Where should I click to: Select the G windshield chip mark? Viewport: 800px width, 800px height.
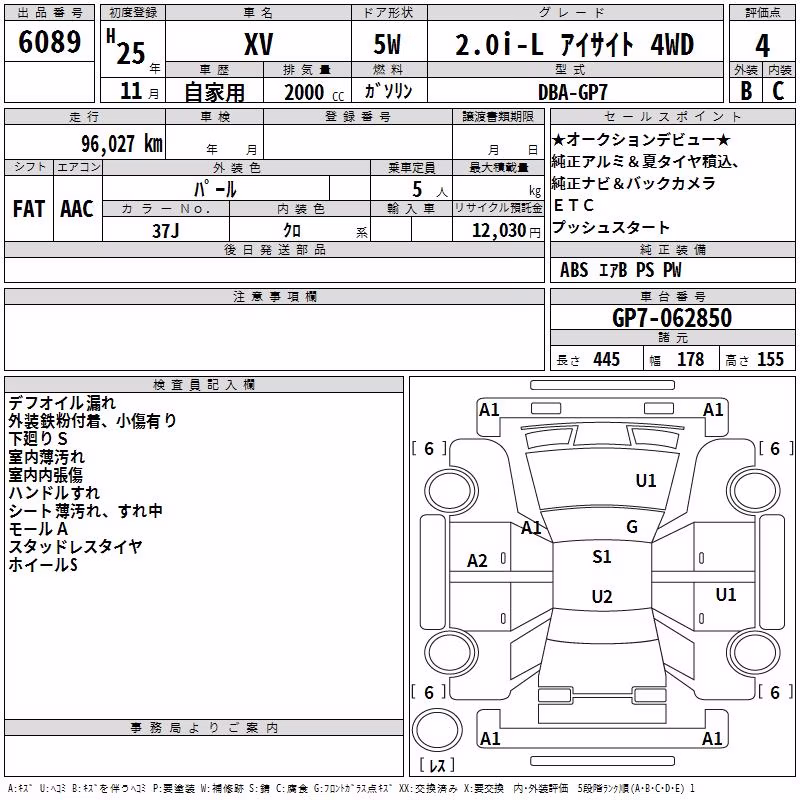tap(632, 527)
